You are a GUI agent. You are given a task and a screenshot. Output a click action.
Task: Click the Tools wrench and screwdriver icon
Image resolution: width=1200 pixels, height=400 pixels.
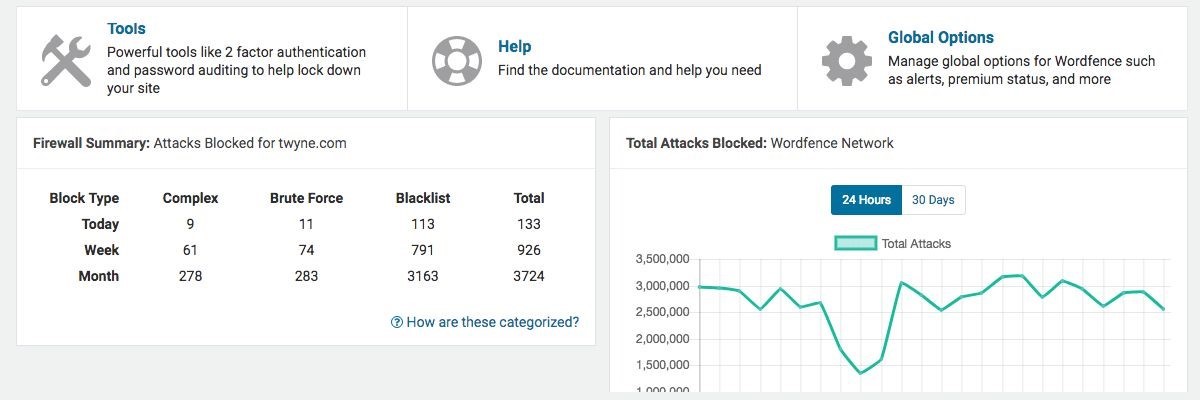coord(67,60)
